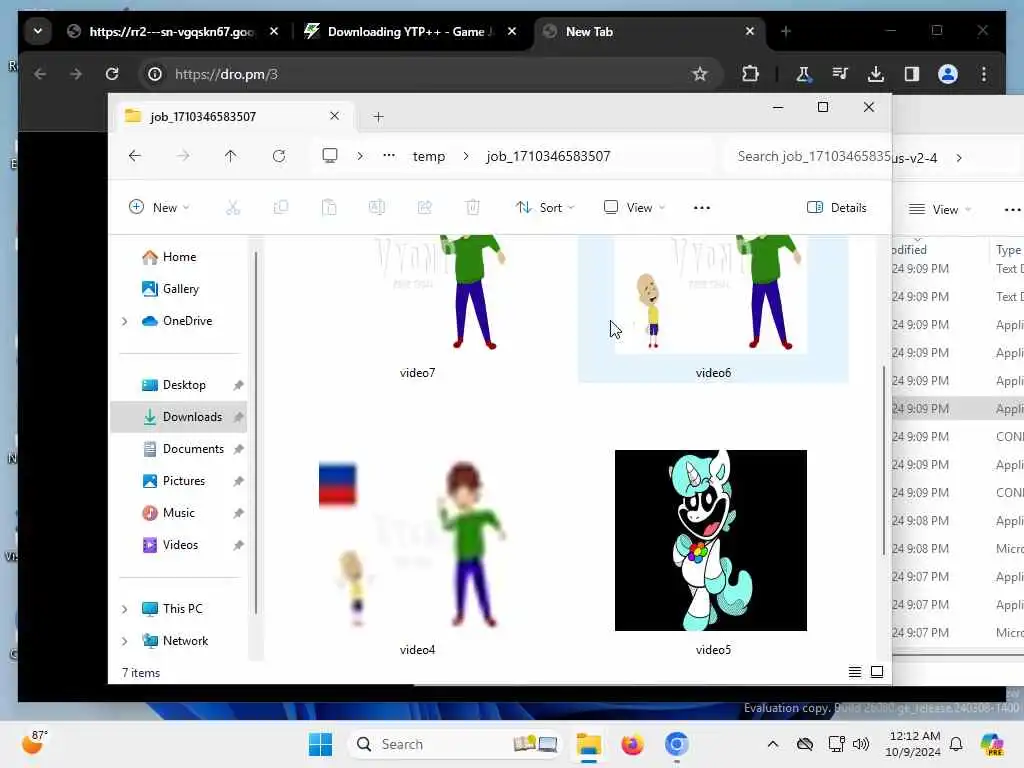Open Chrome extensions puzzle icon
Viewport: 1024px width, 768px height.
click(750, 74)
